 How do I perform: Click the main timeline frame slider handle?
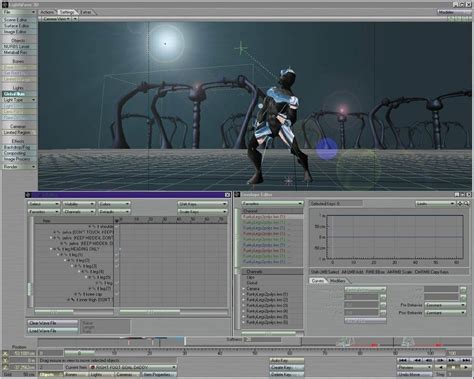(x=79, y=352)
